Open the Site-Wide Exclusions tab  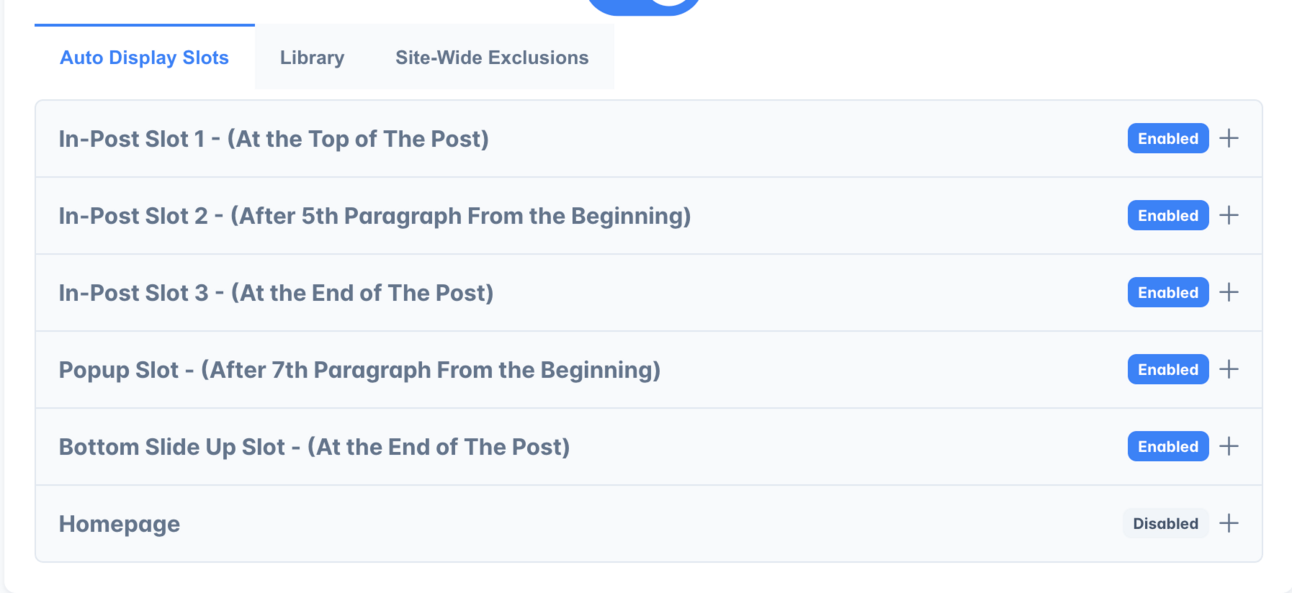(492, 58)
